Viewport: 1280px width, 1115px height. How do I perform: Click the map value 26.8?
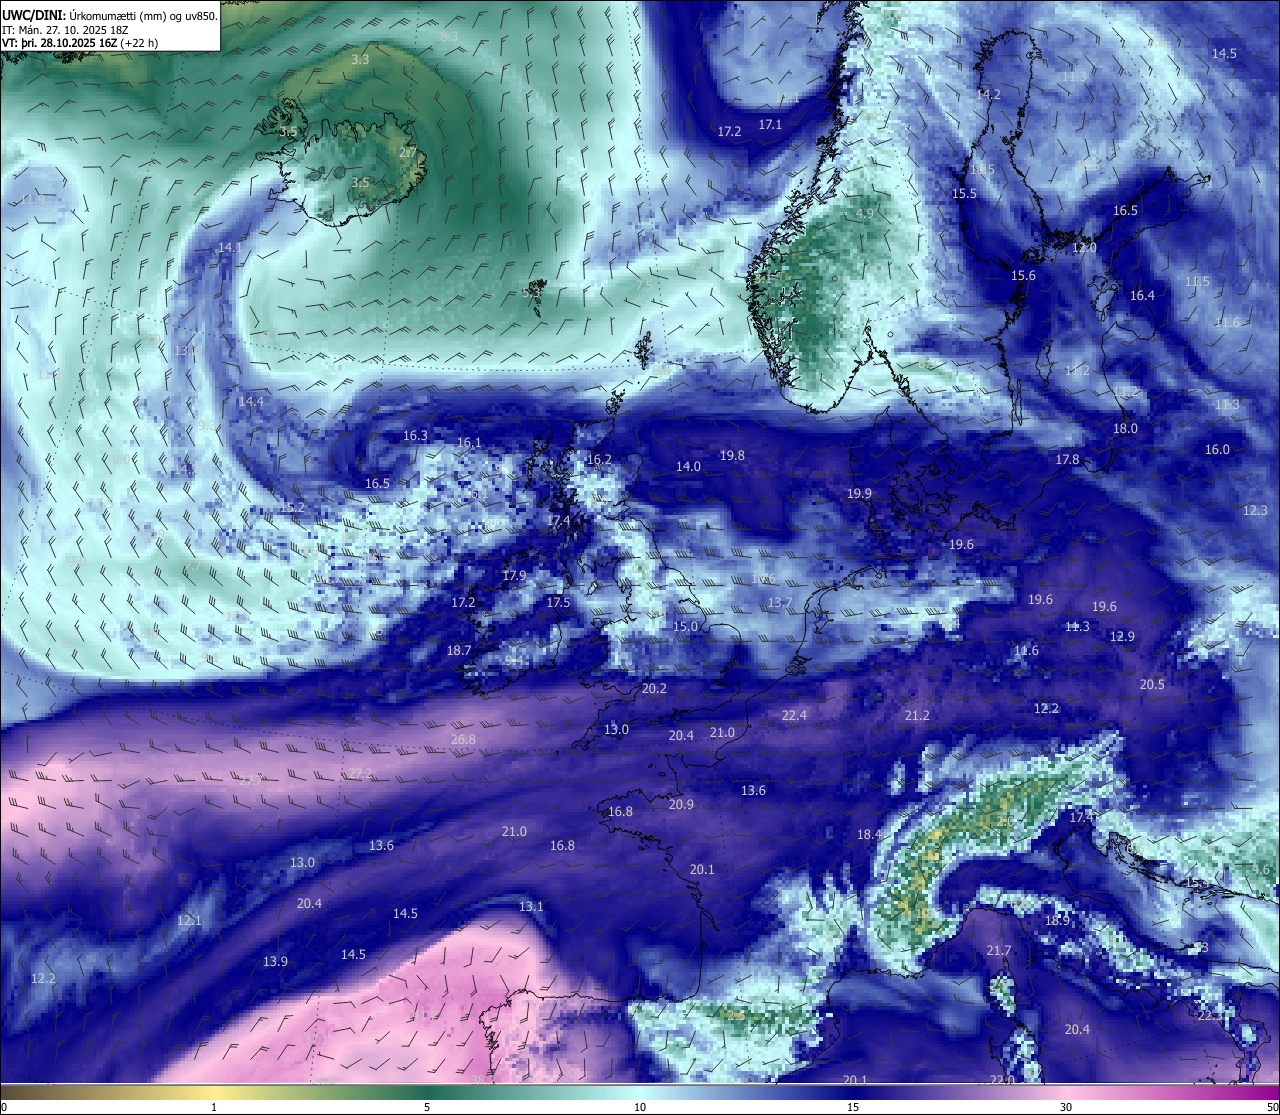click(x=463, y=740)
